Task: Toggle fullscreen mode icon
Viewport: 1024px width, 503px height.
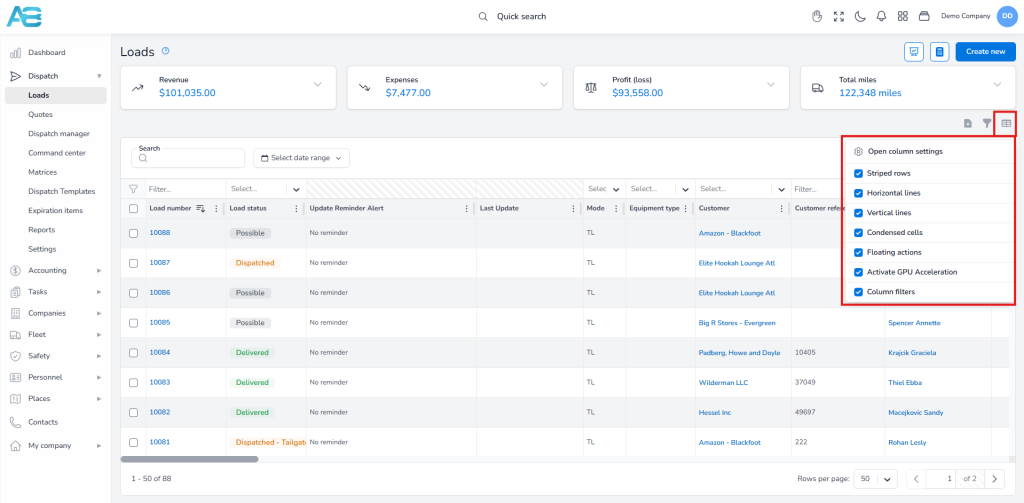Action: click(839, 16)
